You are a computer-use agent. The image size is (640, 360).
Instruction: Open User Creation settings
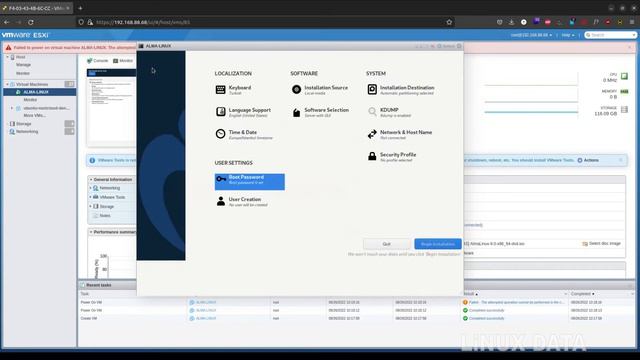coord(242,202)
